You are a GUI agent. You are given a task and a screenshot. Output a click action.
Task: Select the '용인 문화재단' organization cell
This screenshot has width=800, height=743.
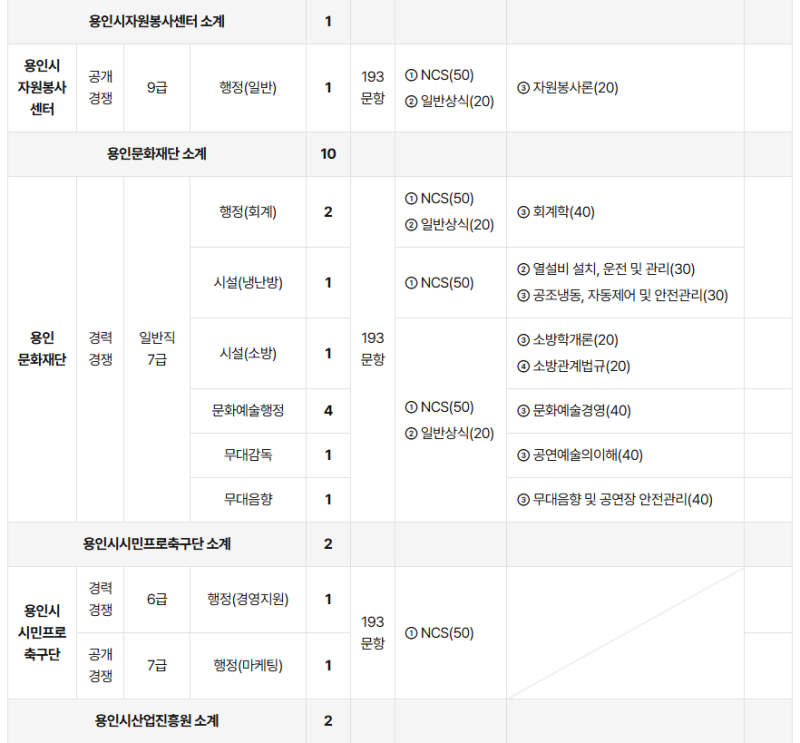click(x=42, y=349)
